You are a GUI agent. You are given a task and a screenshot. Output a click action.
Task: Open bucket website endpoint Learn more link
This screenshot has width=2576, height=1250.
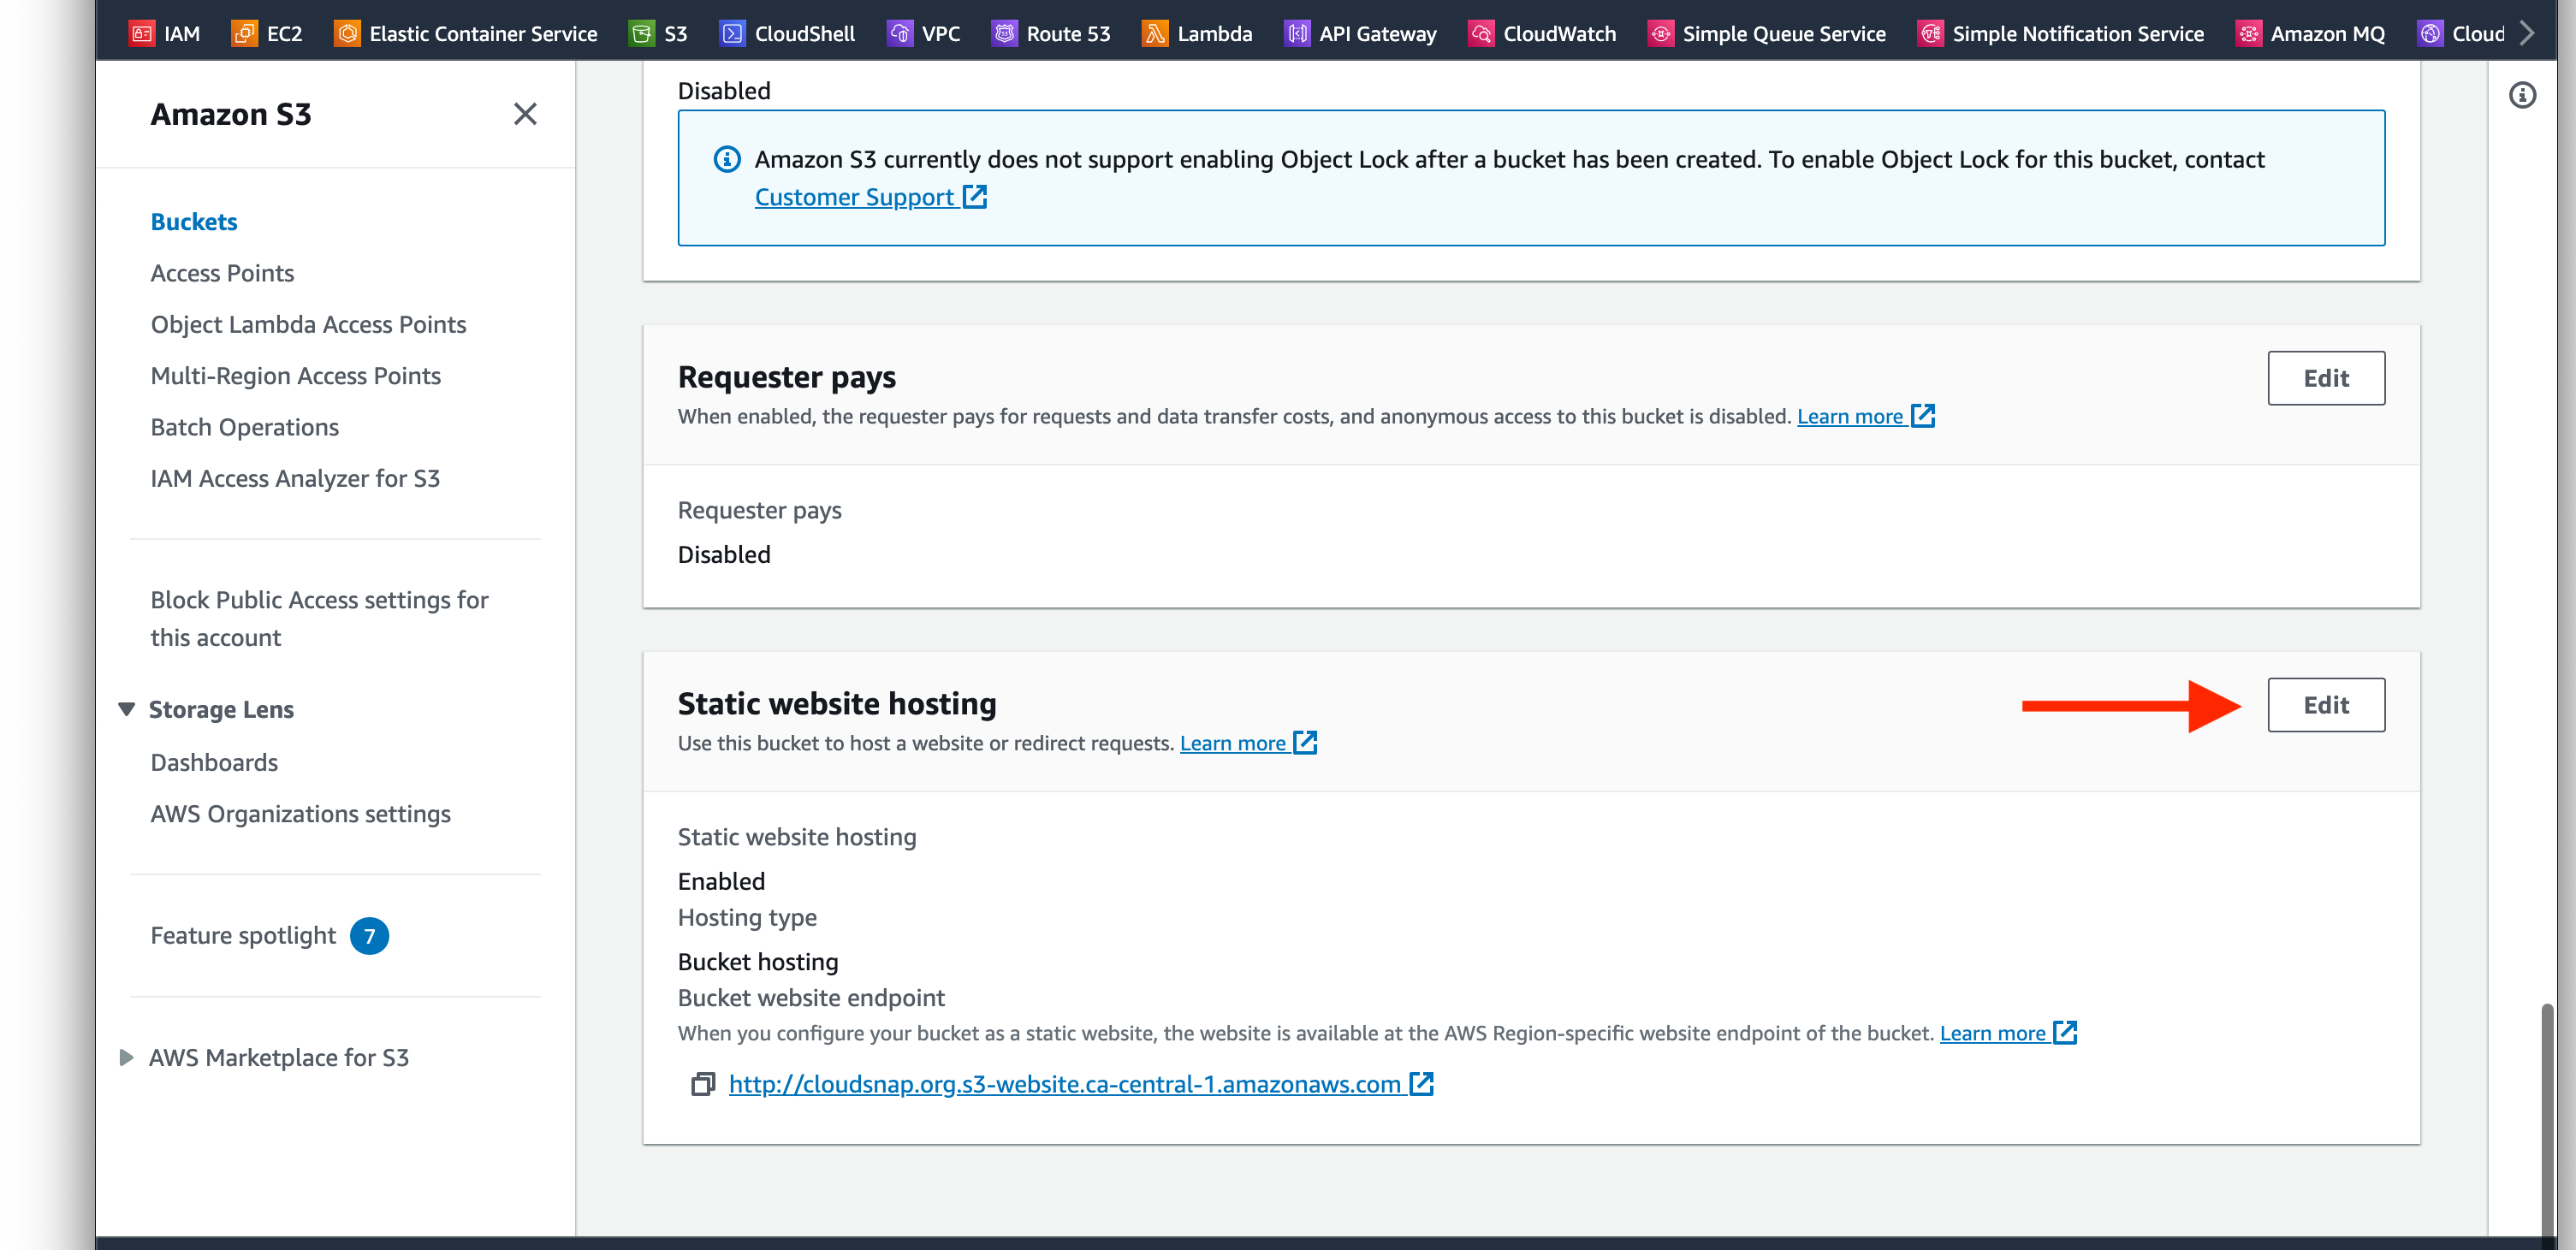(2008, 1033)
